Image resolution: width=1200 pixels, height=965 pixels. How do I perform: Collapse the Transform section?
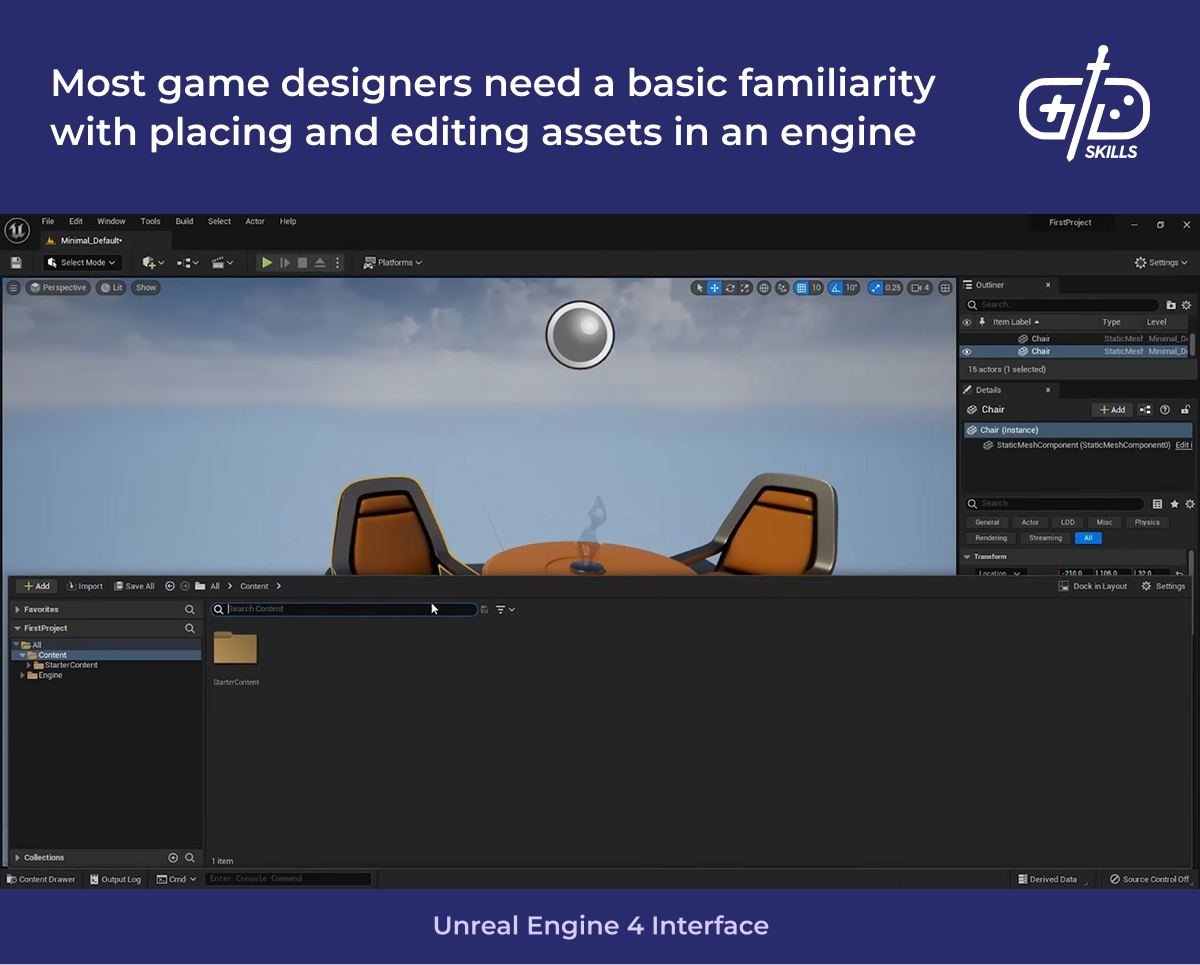click(x=967, y=557)
